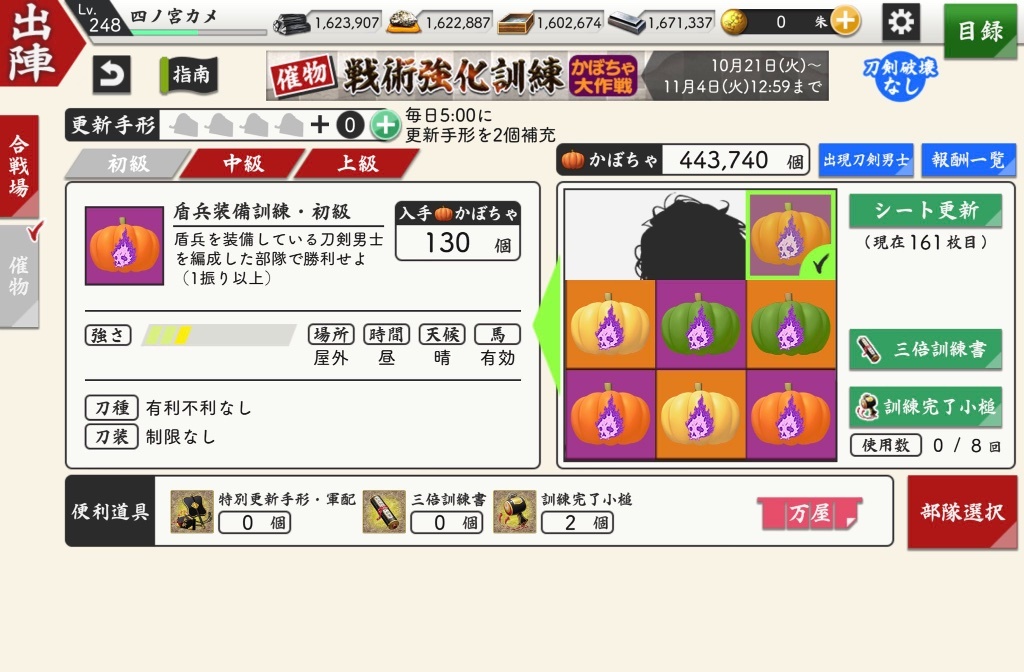Open the 出現刀剣男士 list
The height and width of the screenshot is (672, 1024).
coord(866,161)
